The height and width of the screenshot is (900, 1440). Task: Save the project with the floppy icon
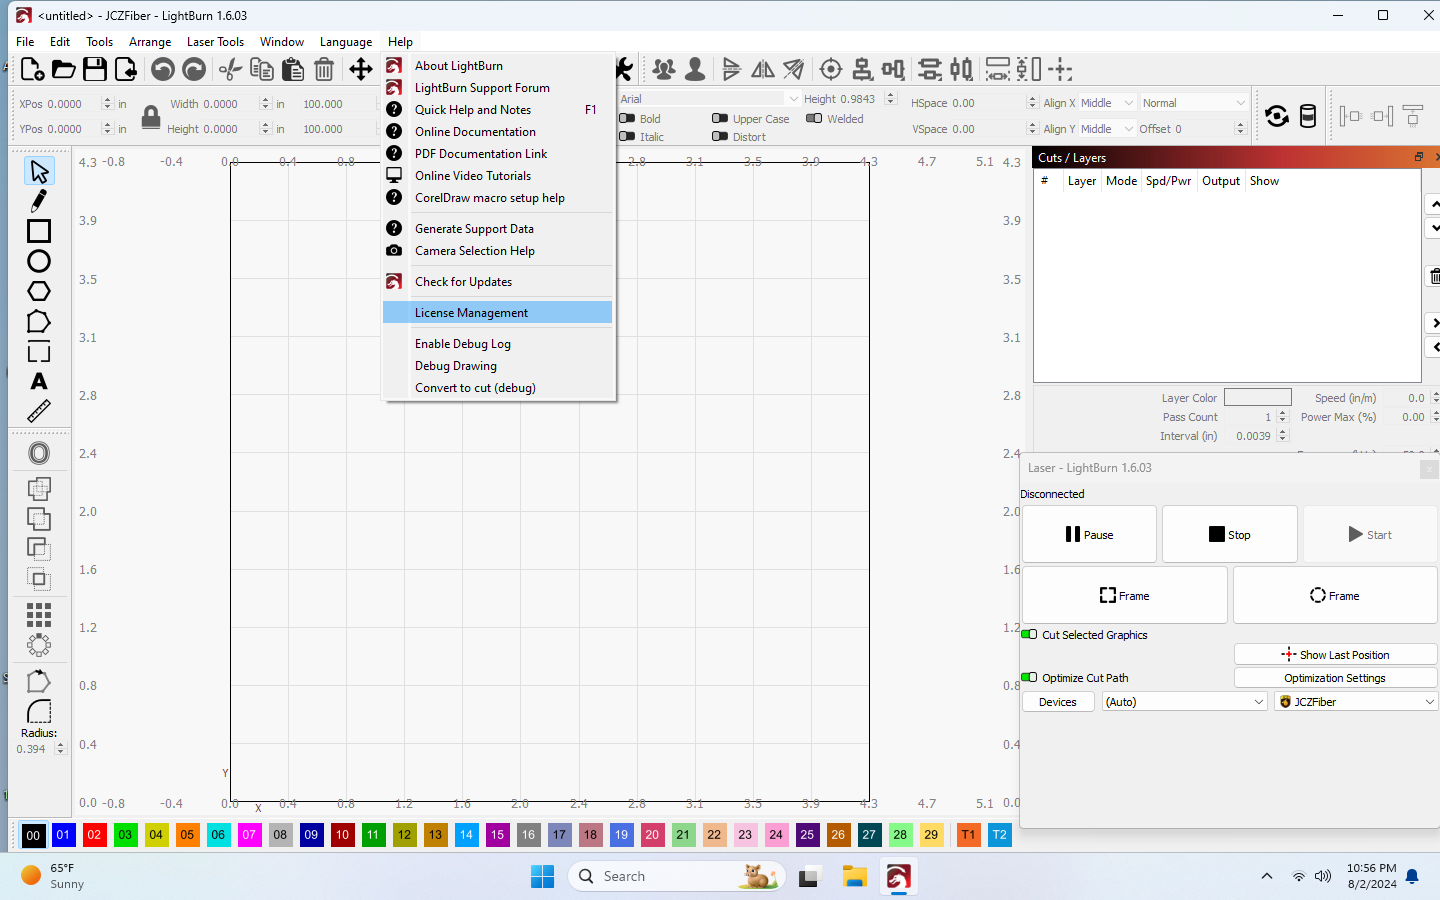click(x=95, y=69)
